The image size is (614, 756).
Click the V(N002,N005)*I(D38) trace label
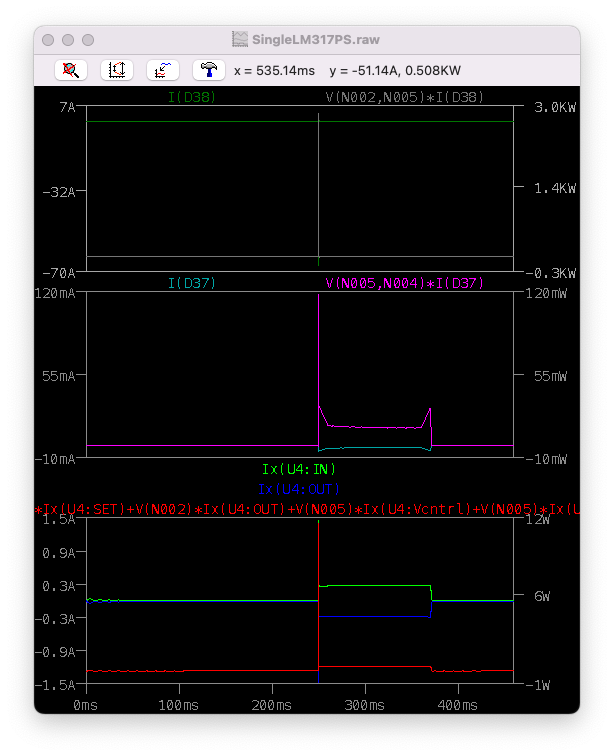tap(404, 97)
